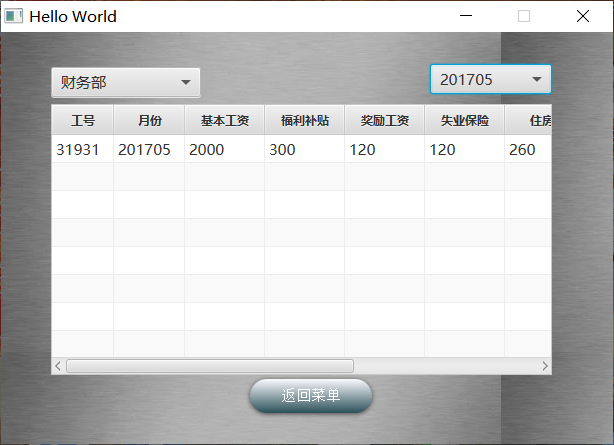Sort by the 月份 column header
Image resolution: width=614 pixels, height=445 pixels.
[149, 121]
